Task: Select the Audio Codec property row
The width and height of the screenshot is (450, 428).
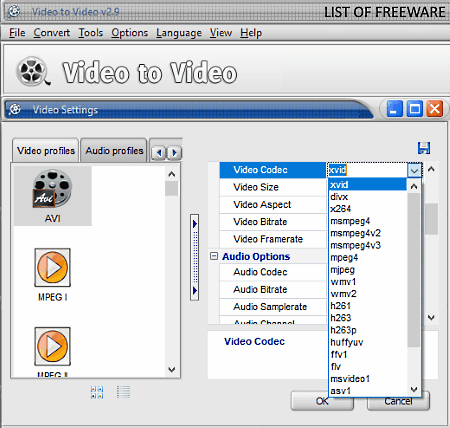Action: [273, 272]
